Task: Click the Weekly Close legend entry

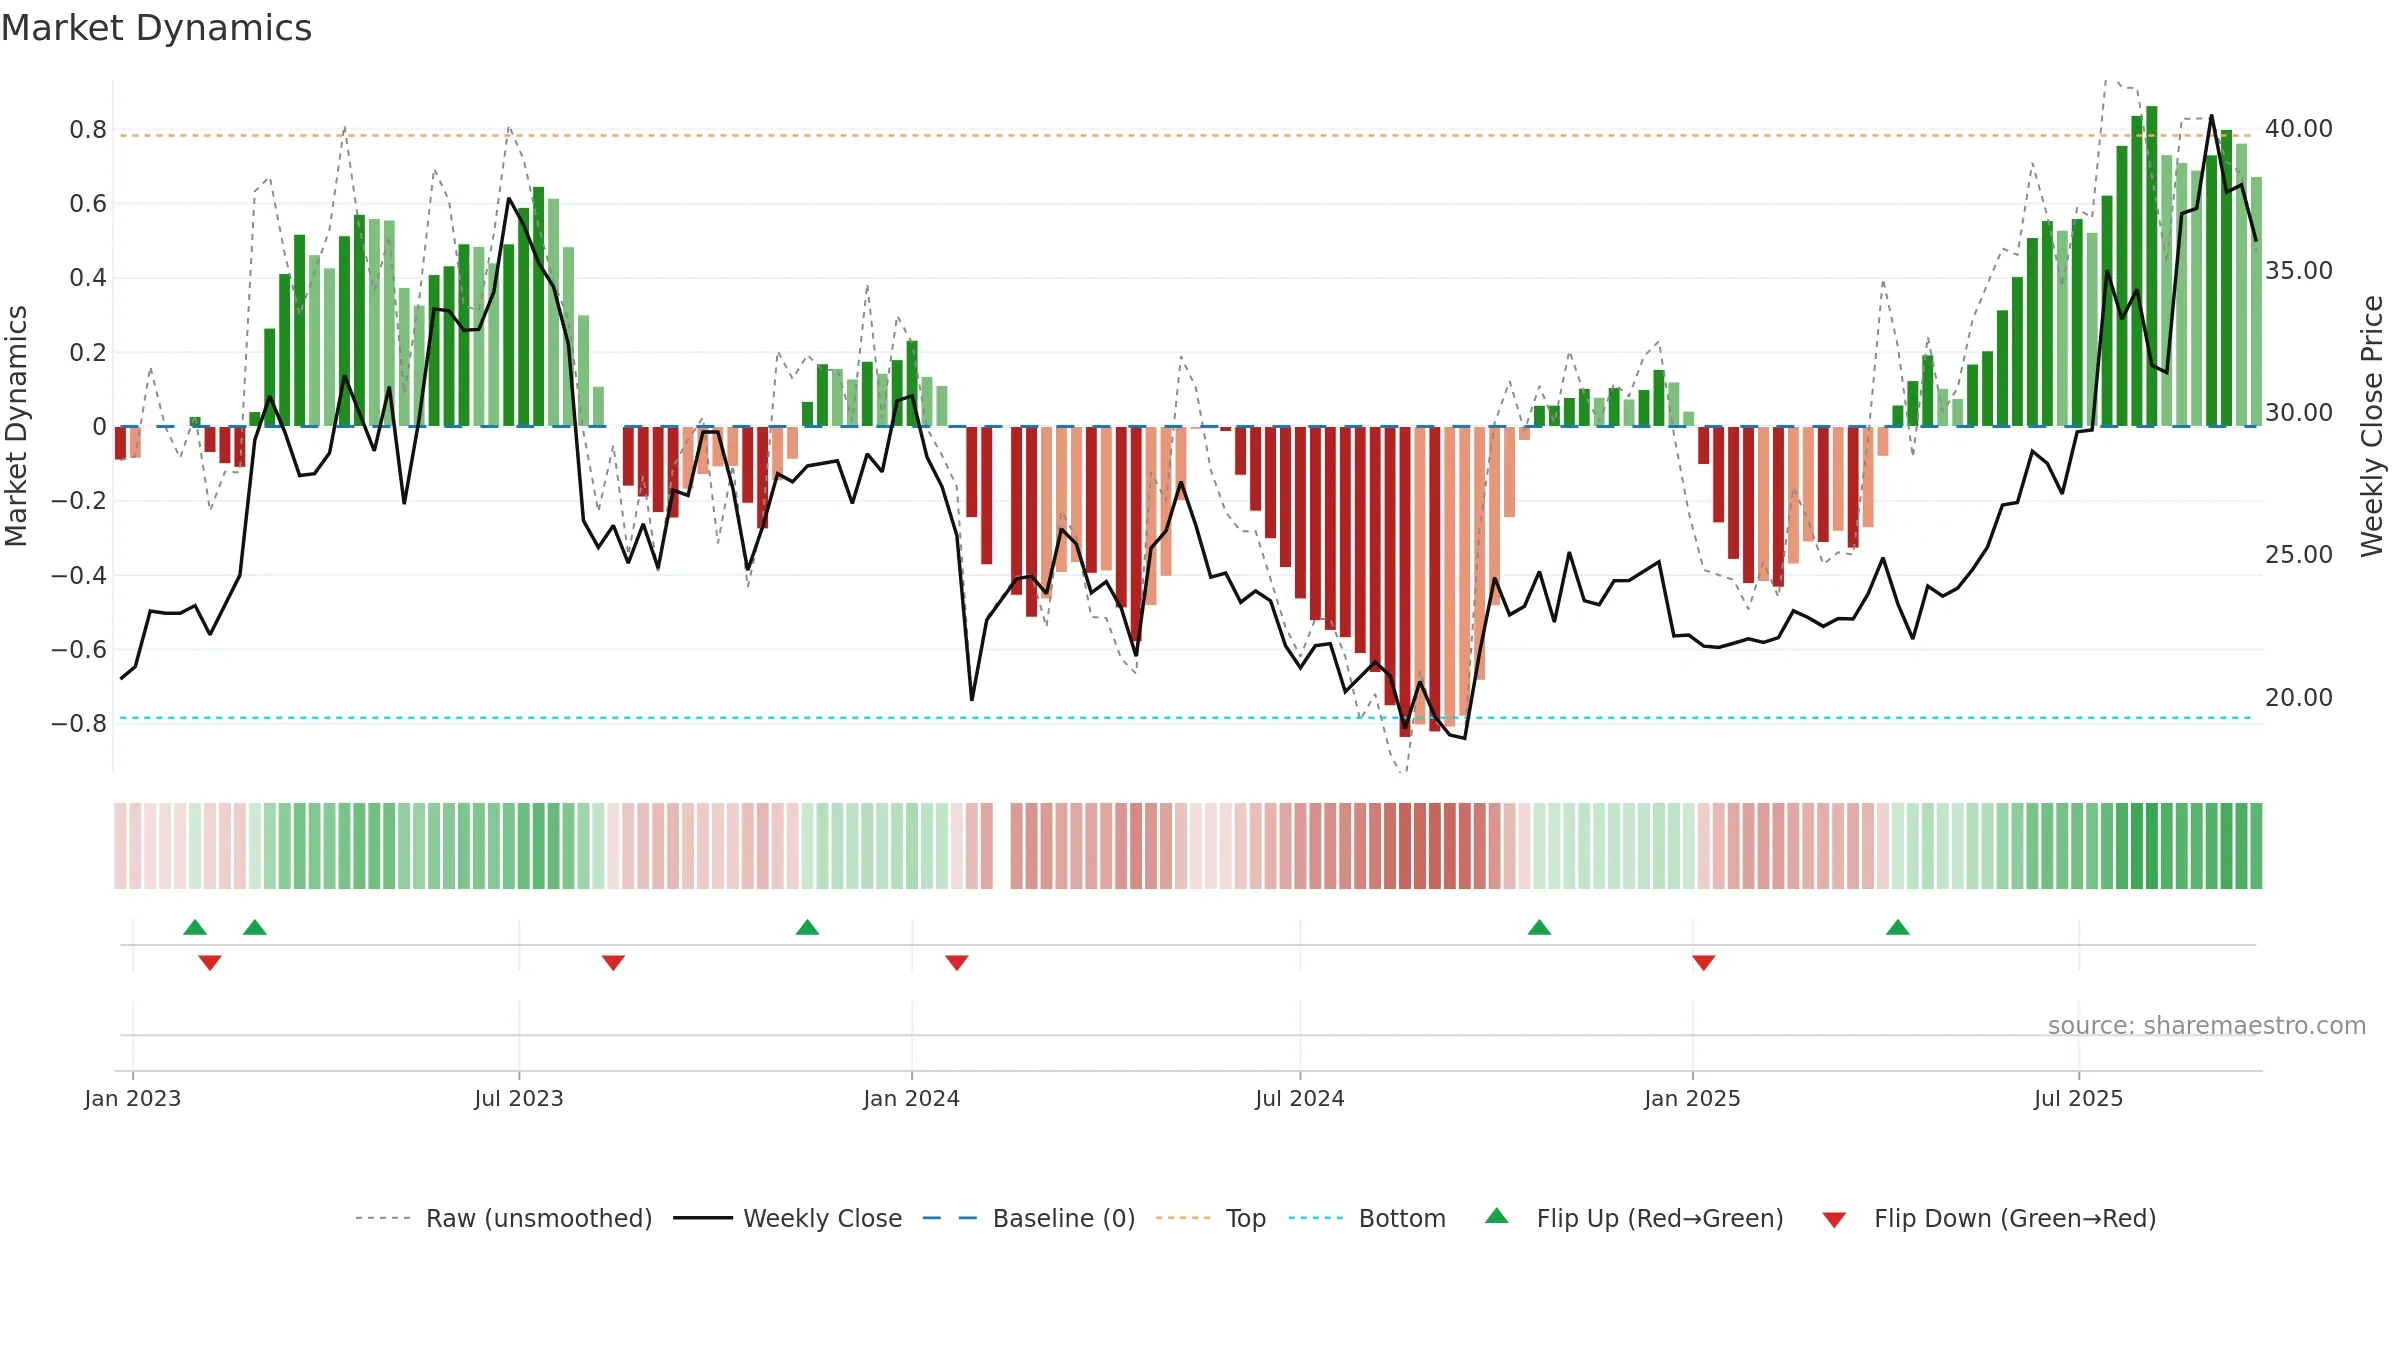Action: pos(788,1218)
